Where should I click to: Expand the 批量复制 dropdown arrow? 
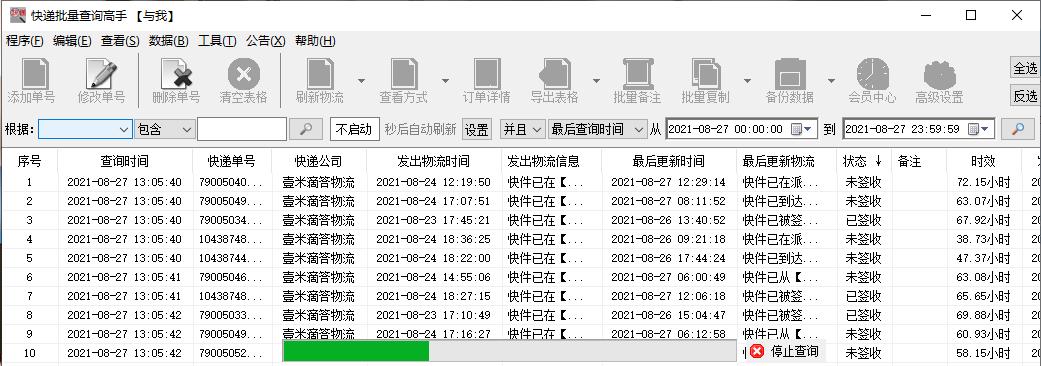(748, 80)
